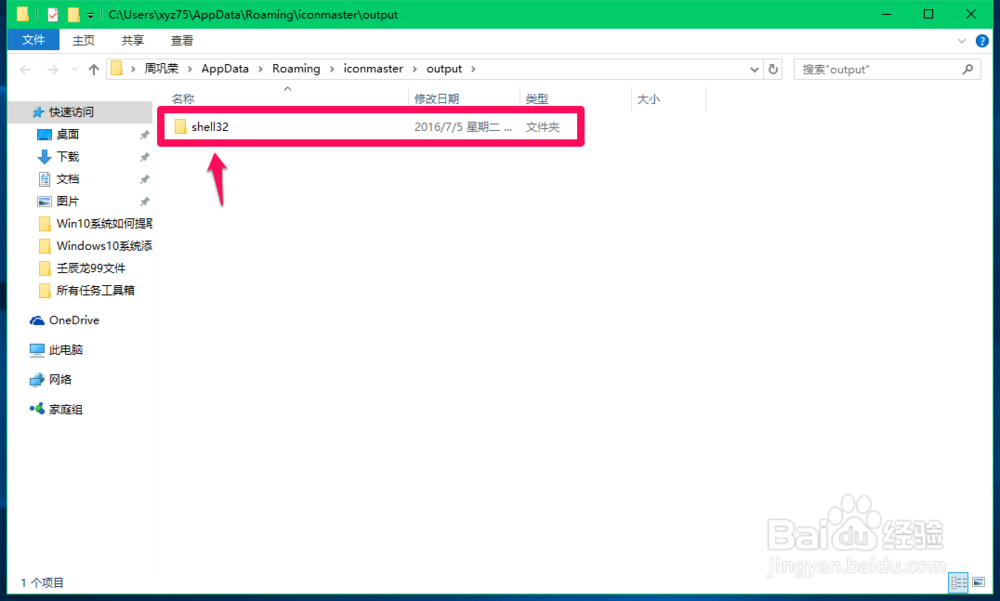This screenshot has width=1000, height=601.
Task: Open the address bar history dropdown
Action: pos(756,68)
